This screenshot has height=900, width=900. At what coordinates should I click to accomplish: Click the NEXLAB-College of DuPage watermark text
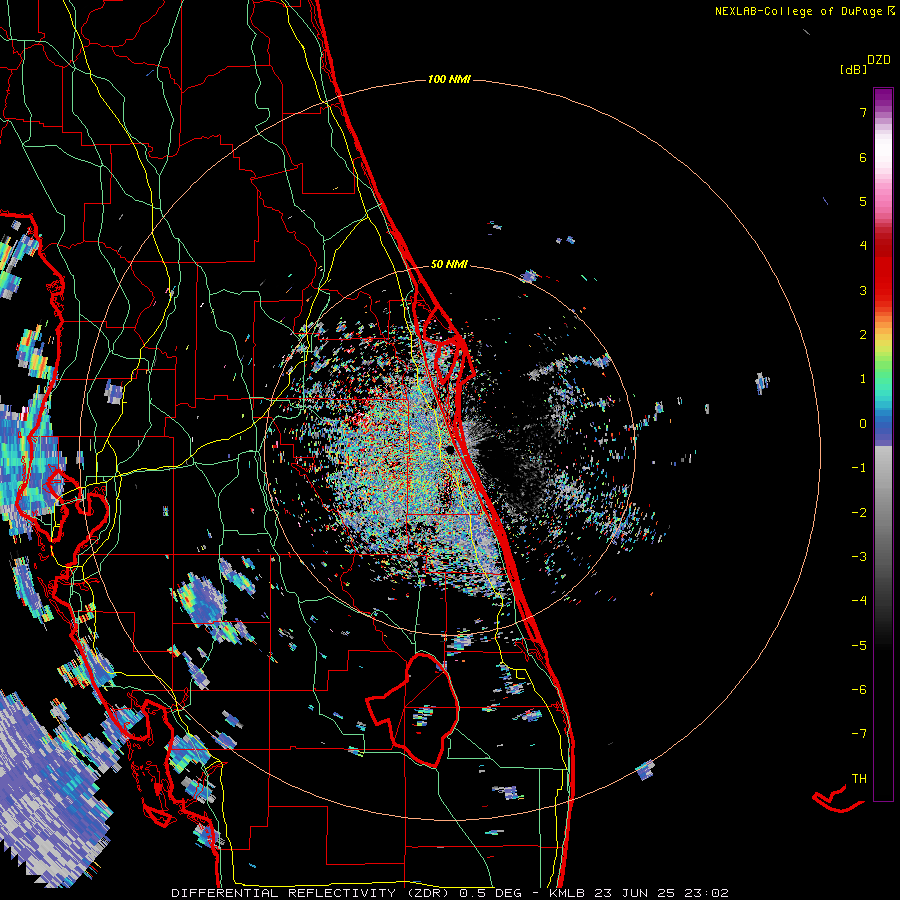804,11
